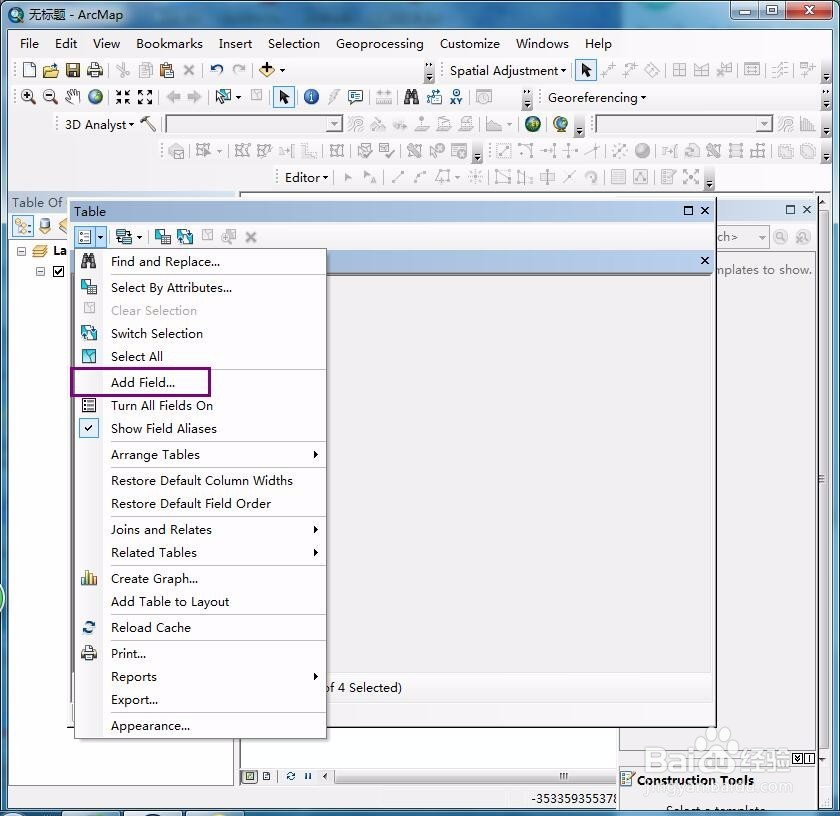Open the Bookmarks menu
The height and width of the screenshot is (816, 840).
tap(169, 43)
